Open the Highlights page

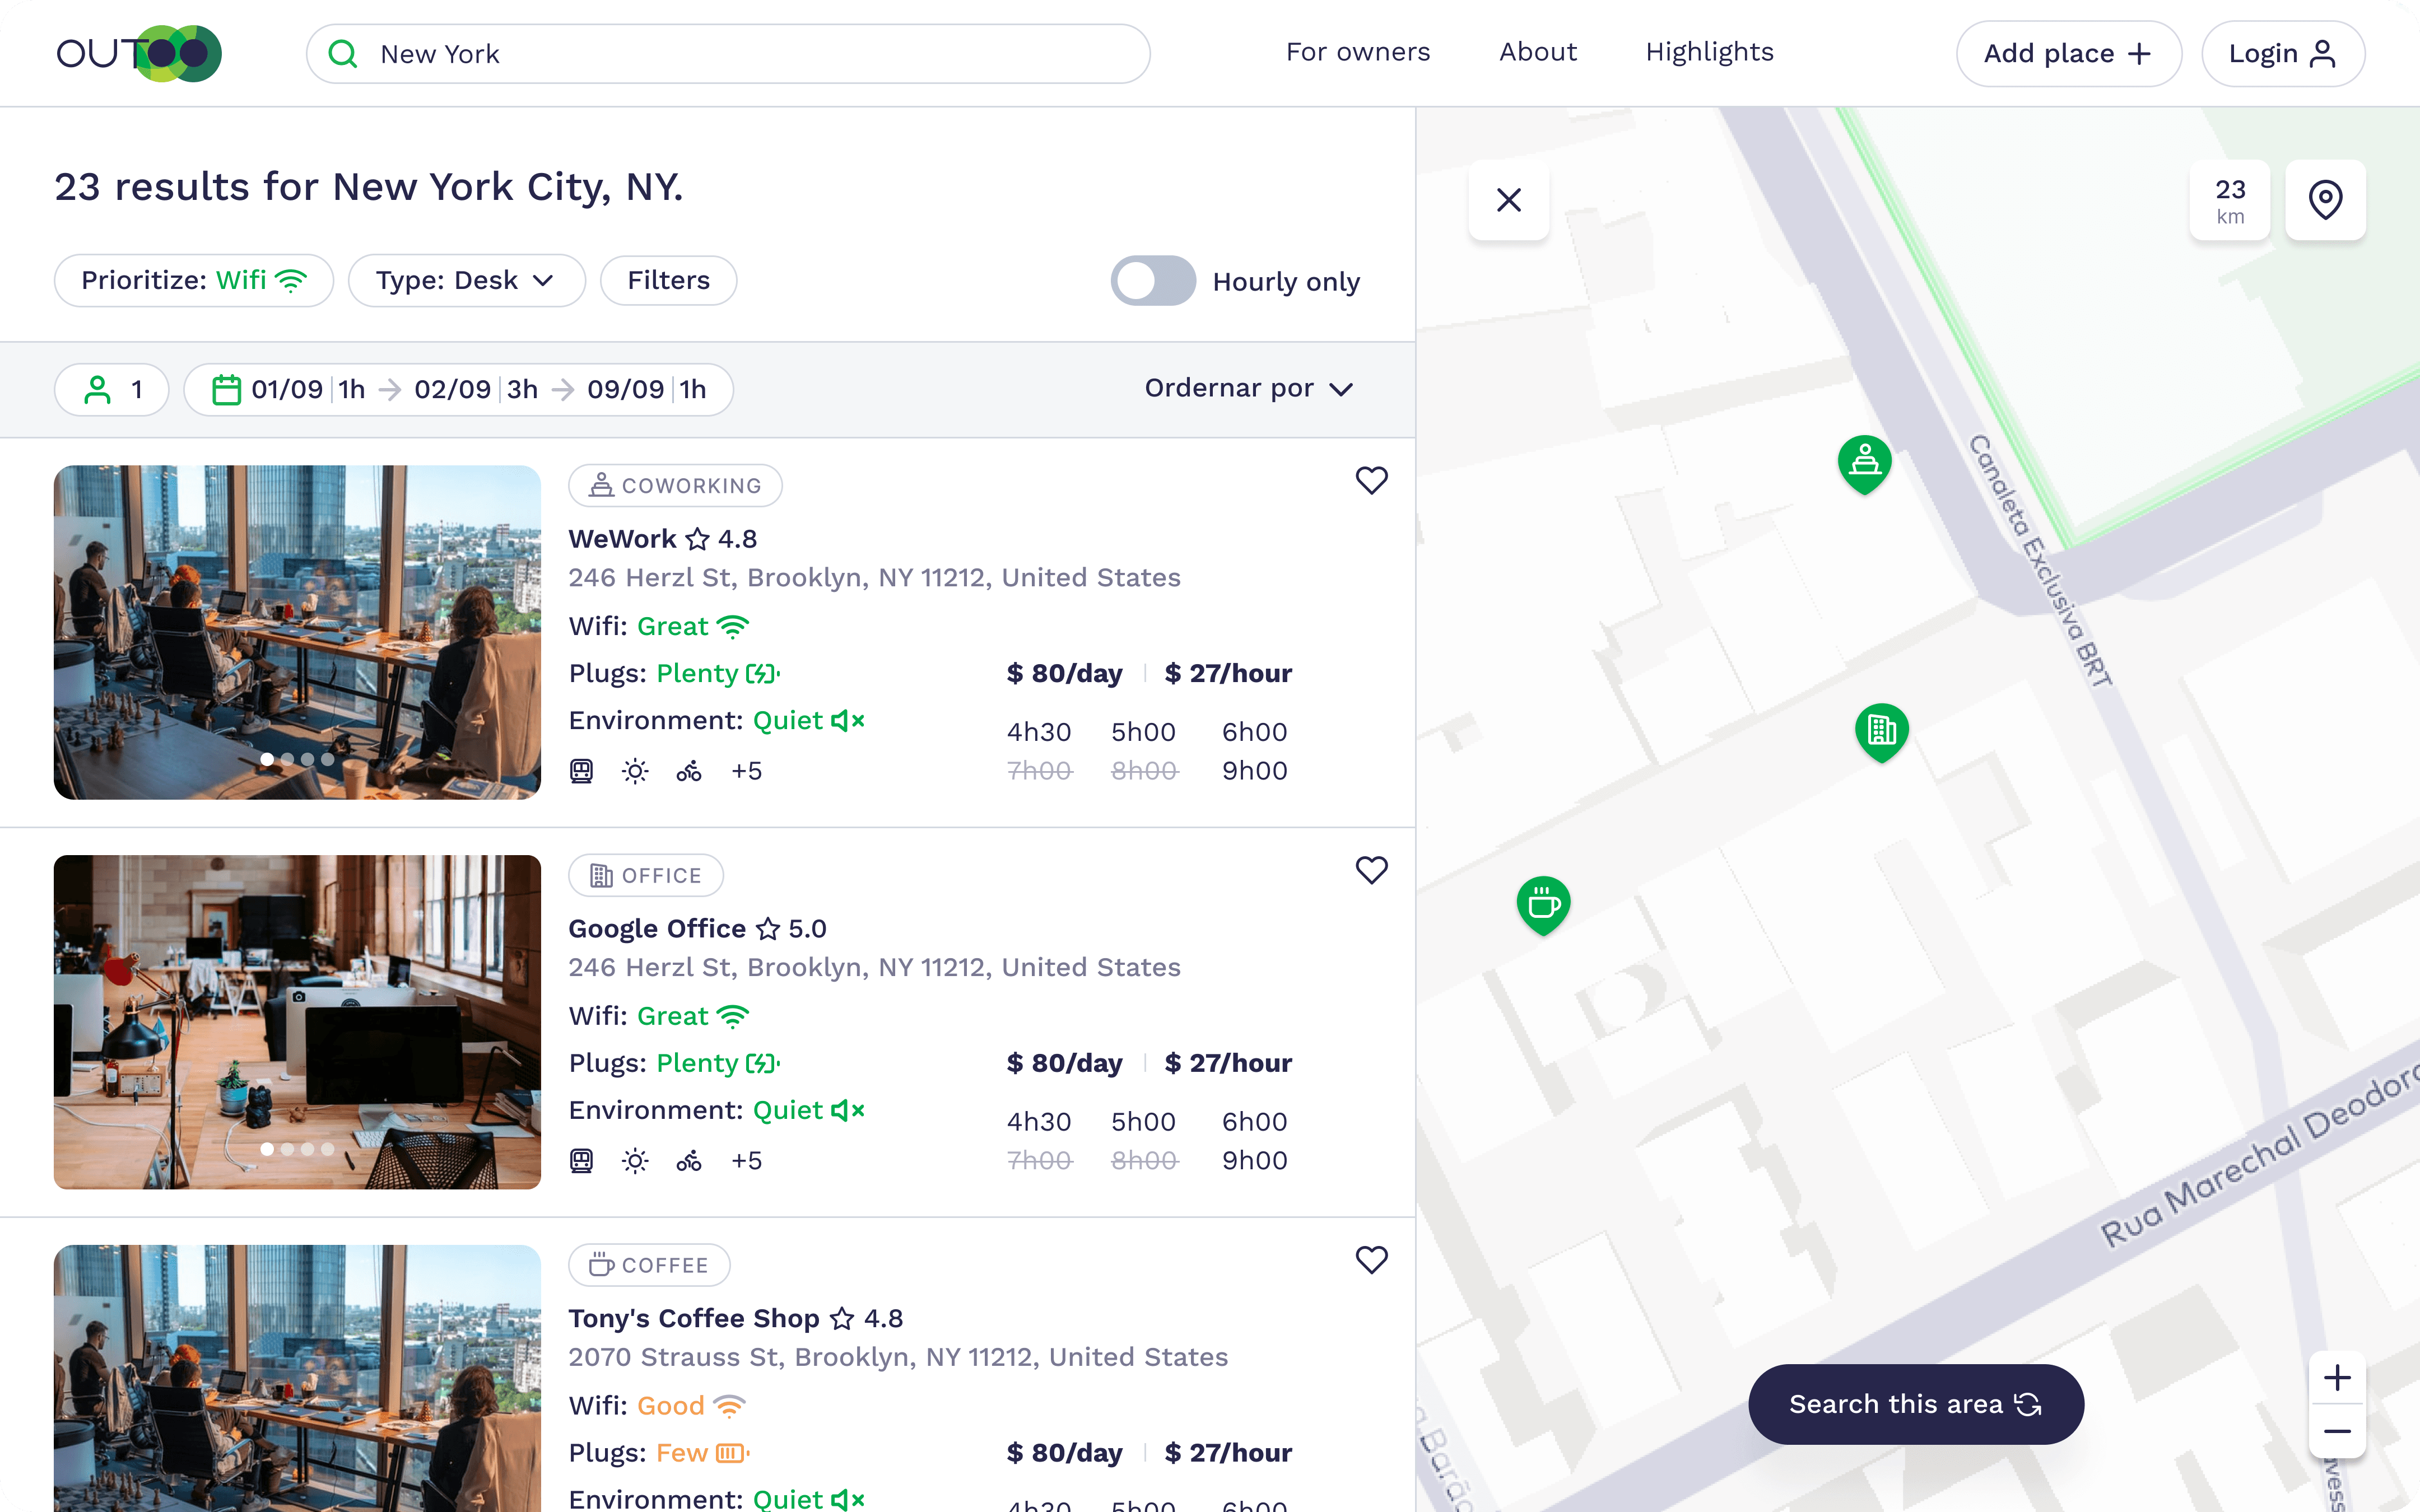point(1710,52)
